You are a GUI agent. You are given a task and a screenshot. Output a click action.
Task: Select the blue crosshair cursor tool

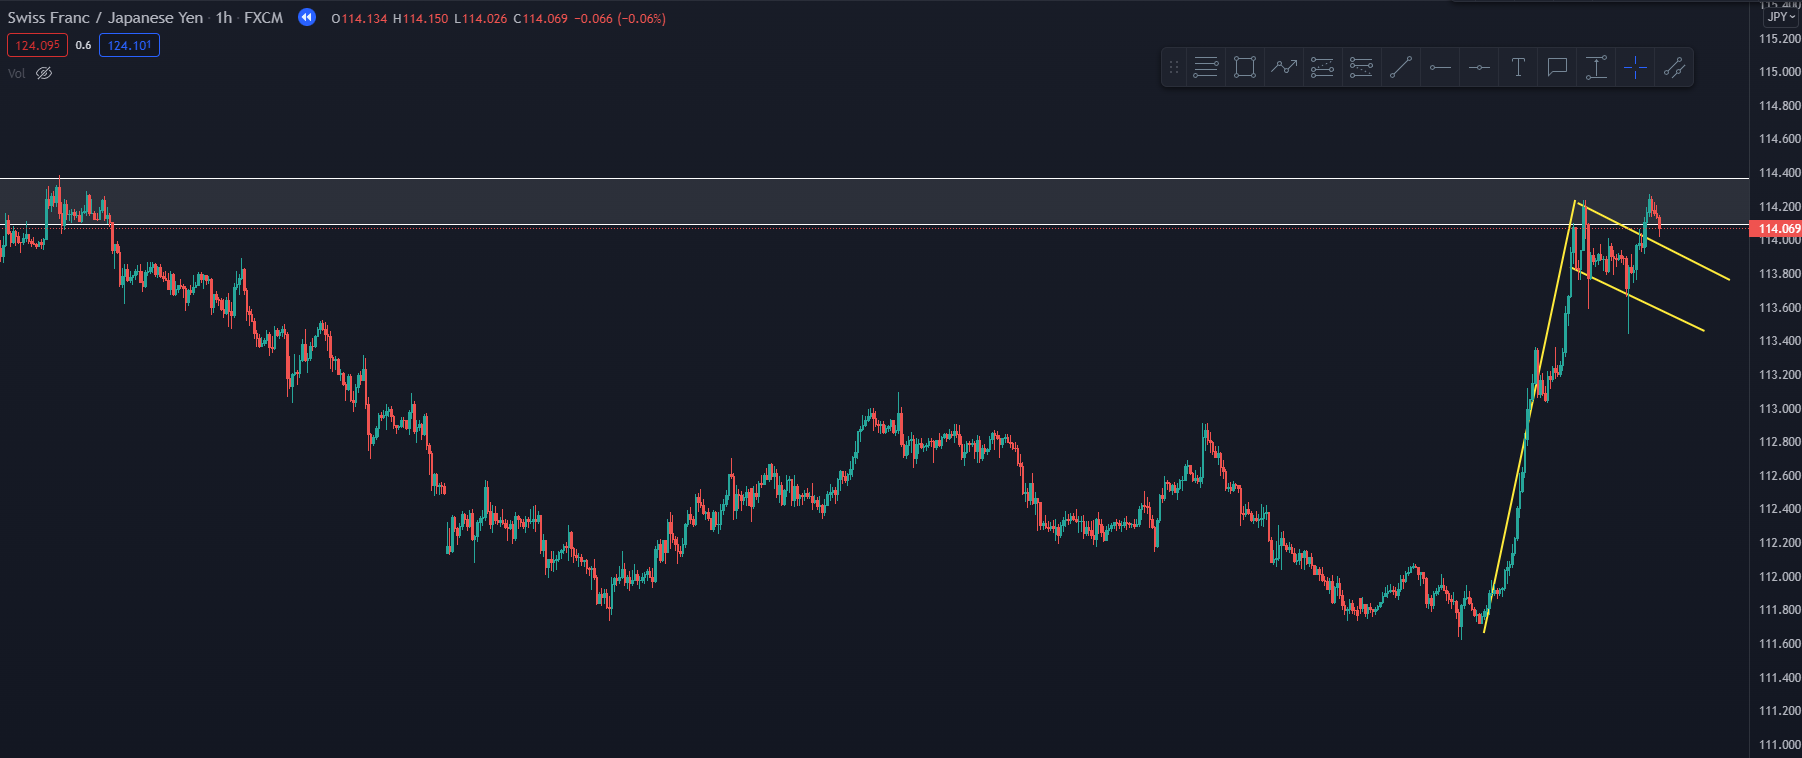(1635, 68)
